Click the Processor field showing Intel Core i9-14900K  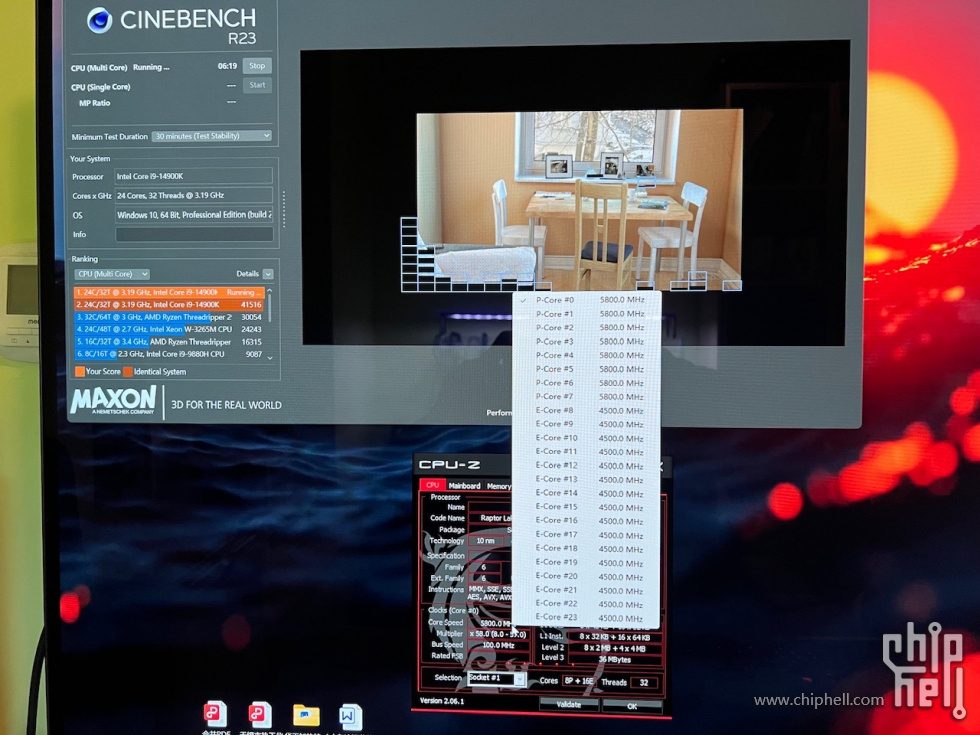tap(194, 176)
